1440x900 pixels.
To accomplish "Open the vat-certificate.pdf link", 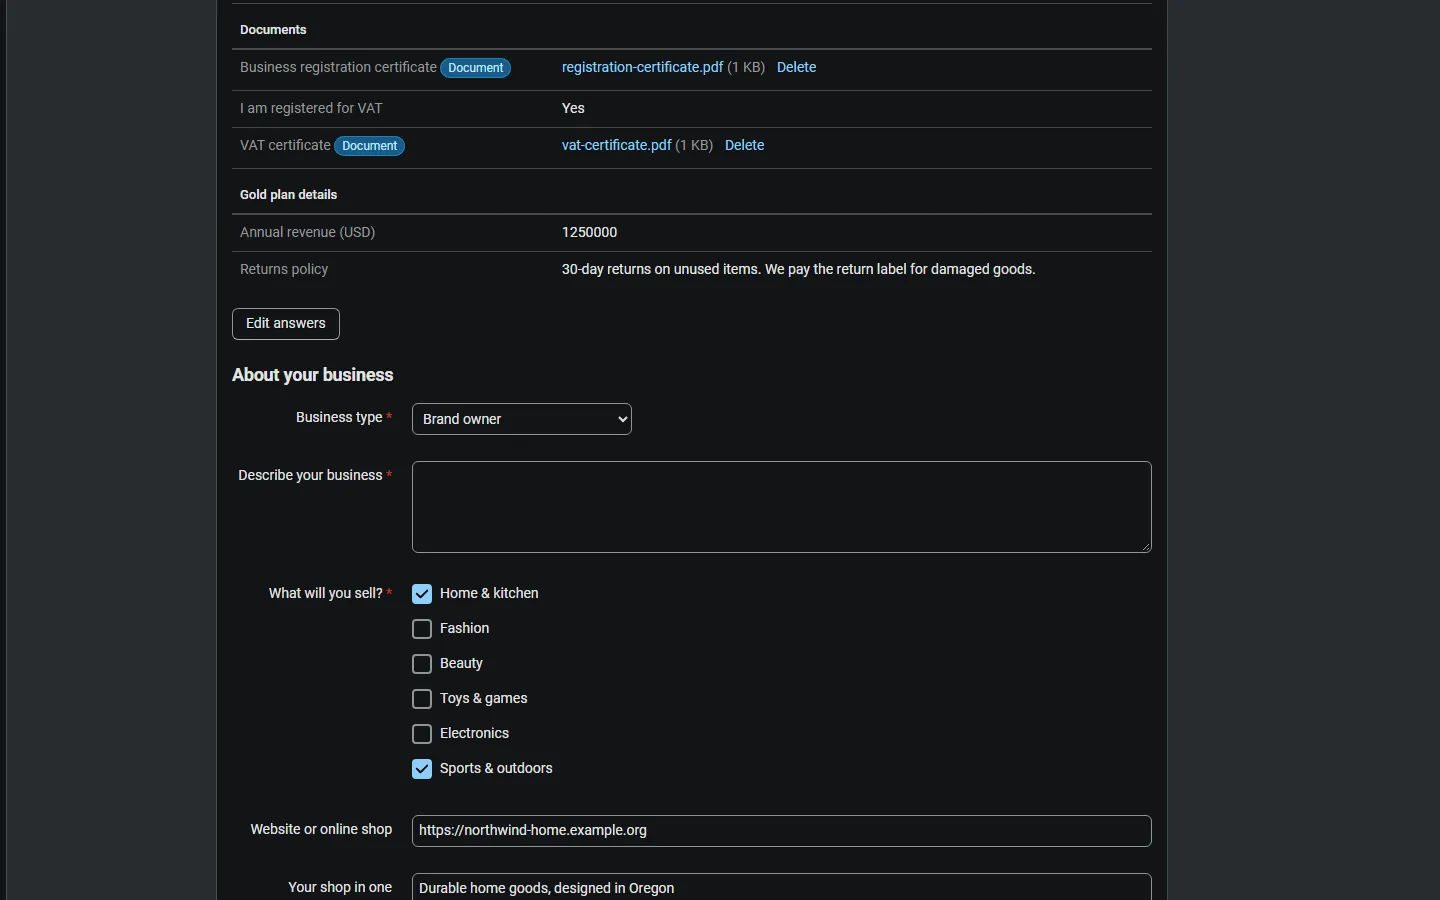I will [x=616, y=146].
